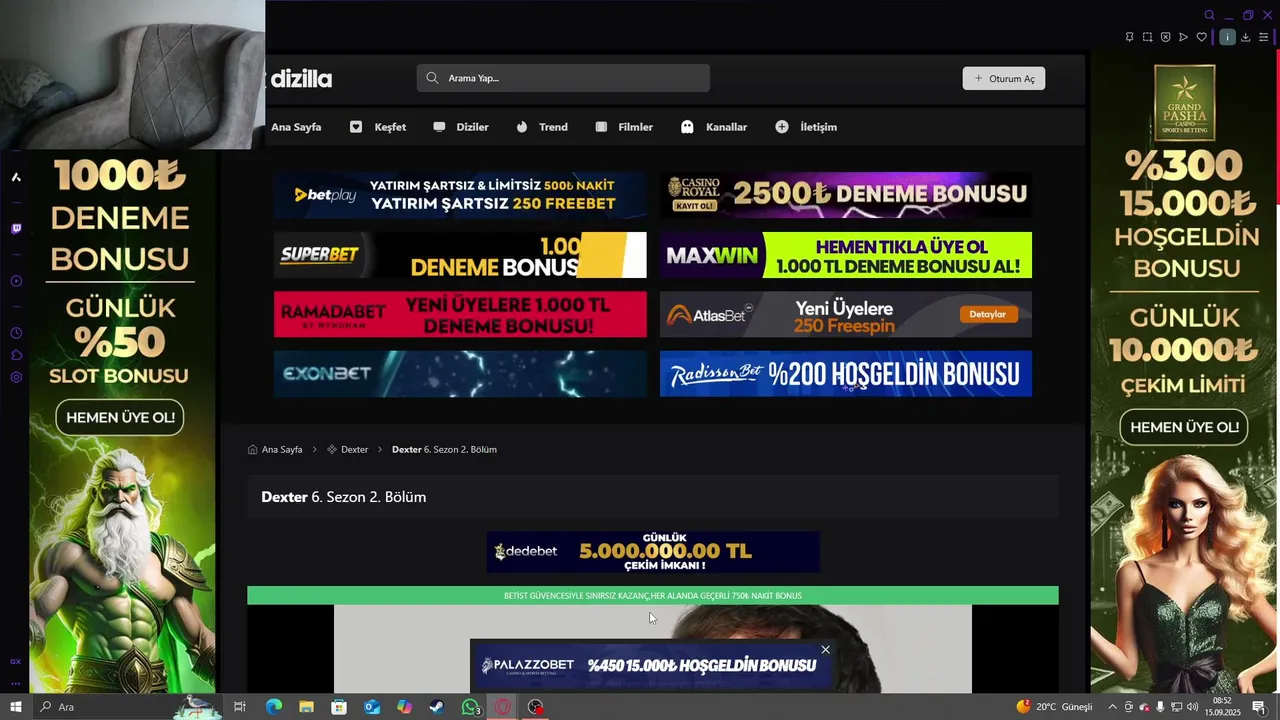Click the dedebet banner ad
The height and width of the screenshot is (720, 1280).
pyautogui.click(x=653, y=552)
